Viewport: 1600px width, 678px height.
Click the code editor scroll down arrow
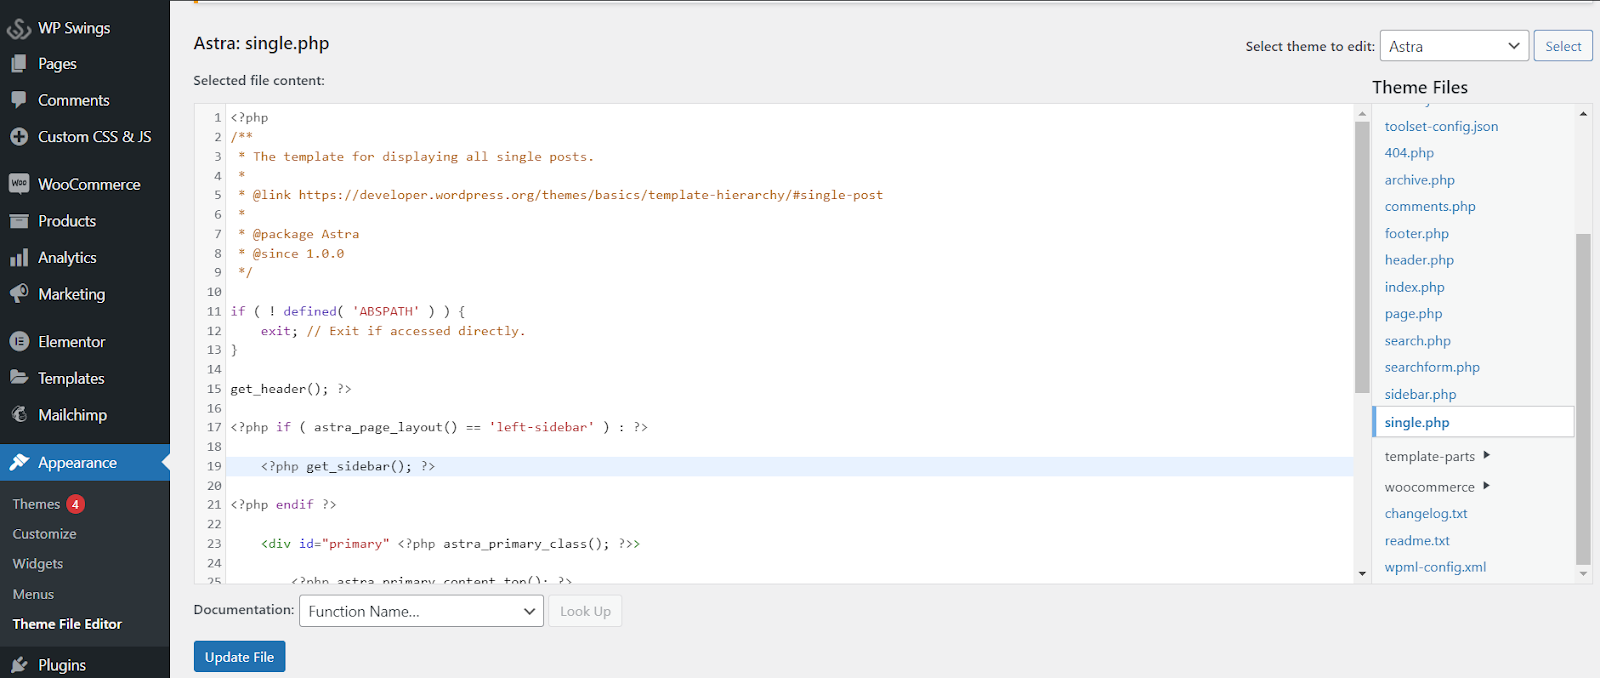(1362, 574)
